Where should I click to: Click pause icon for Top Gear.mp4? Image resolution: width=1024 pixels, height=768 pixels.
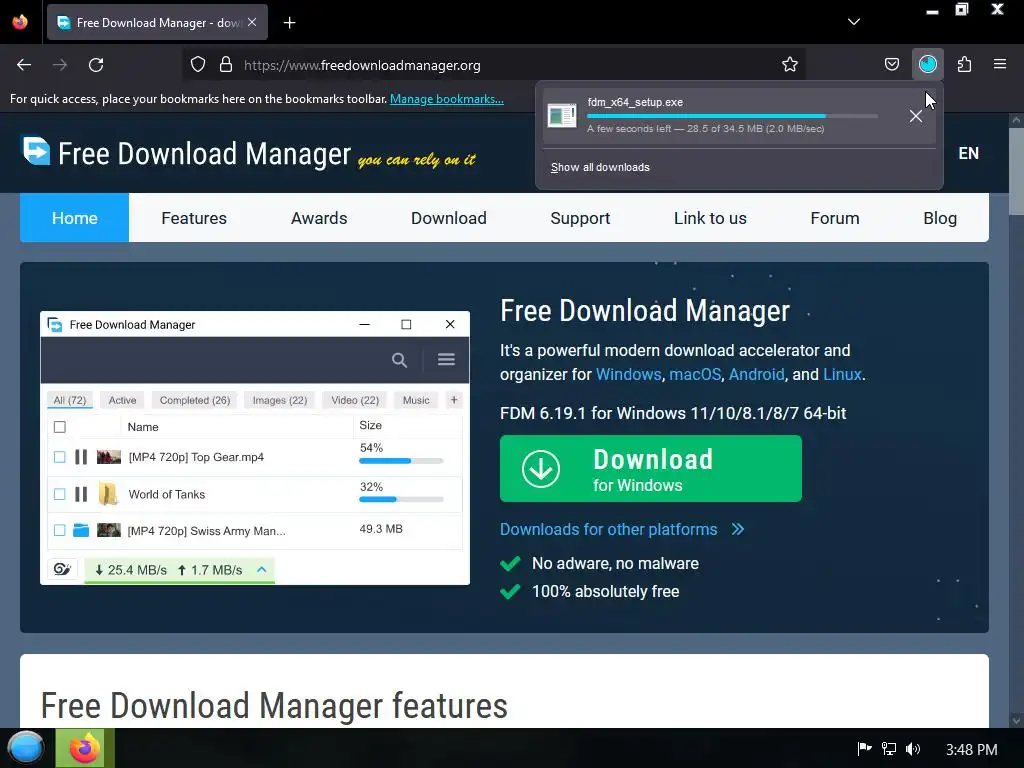(81, 457)
